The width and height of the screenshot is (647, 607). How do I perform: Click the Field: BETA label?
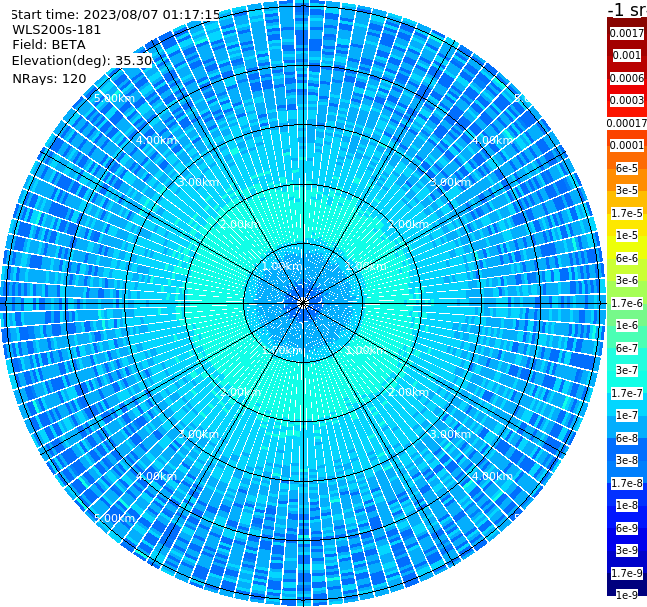[x=49, y=45]
